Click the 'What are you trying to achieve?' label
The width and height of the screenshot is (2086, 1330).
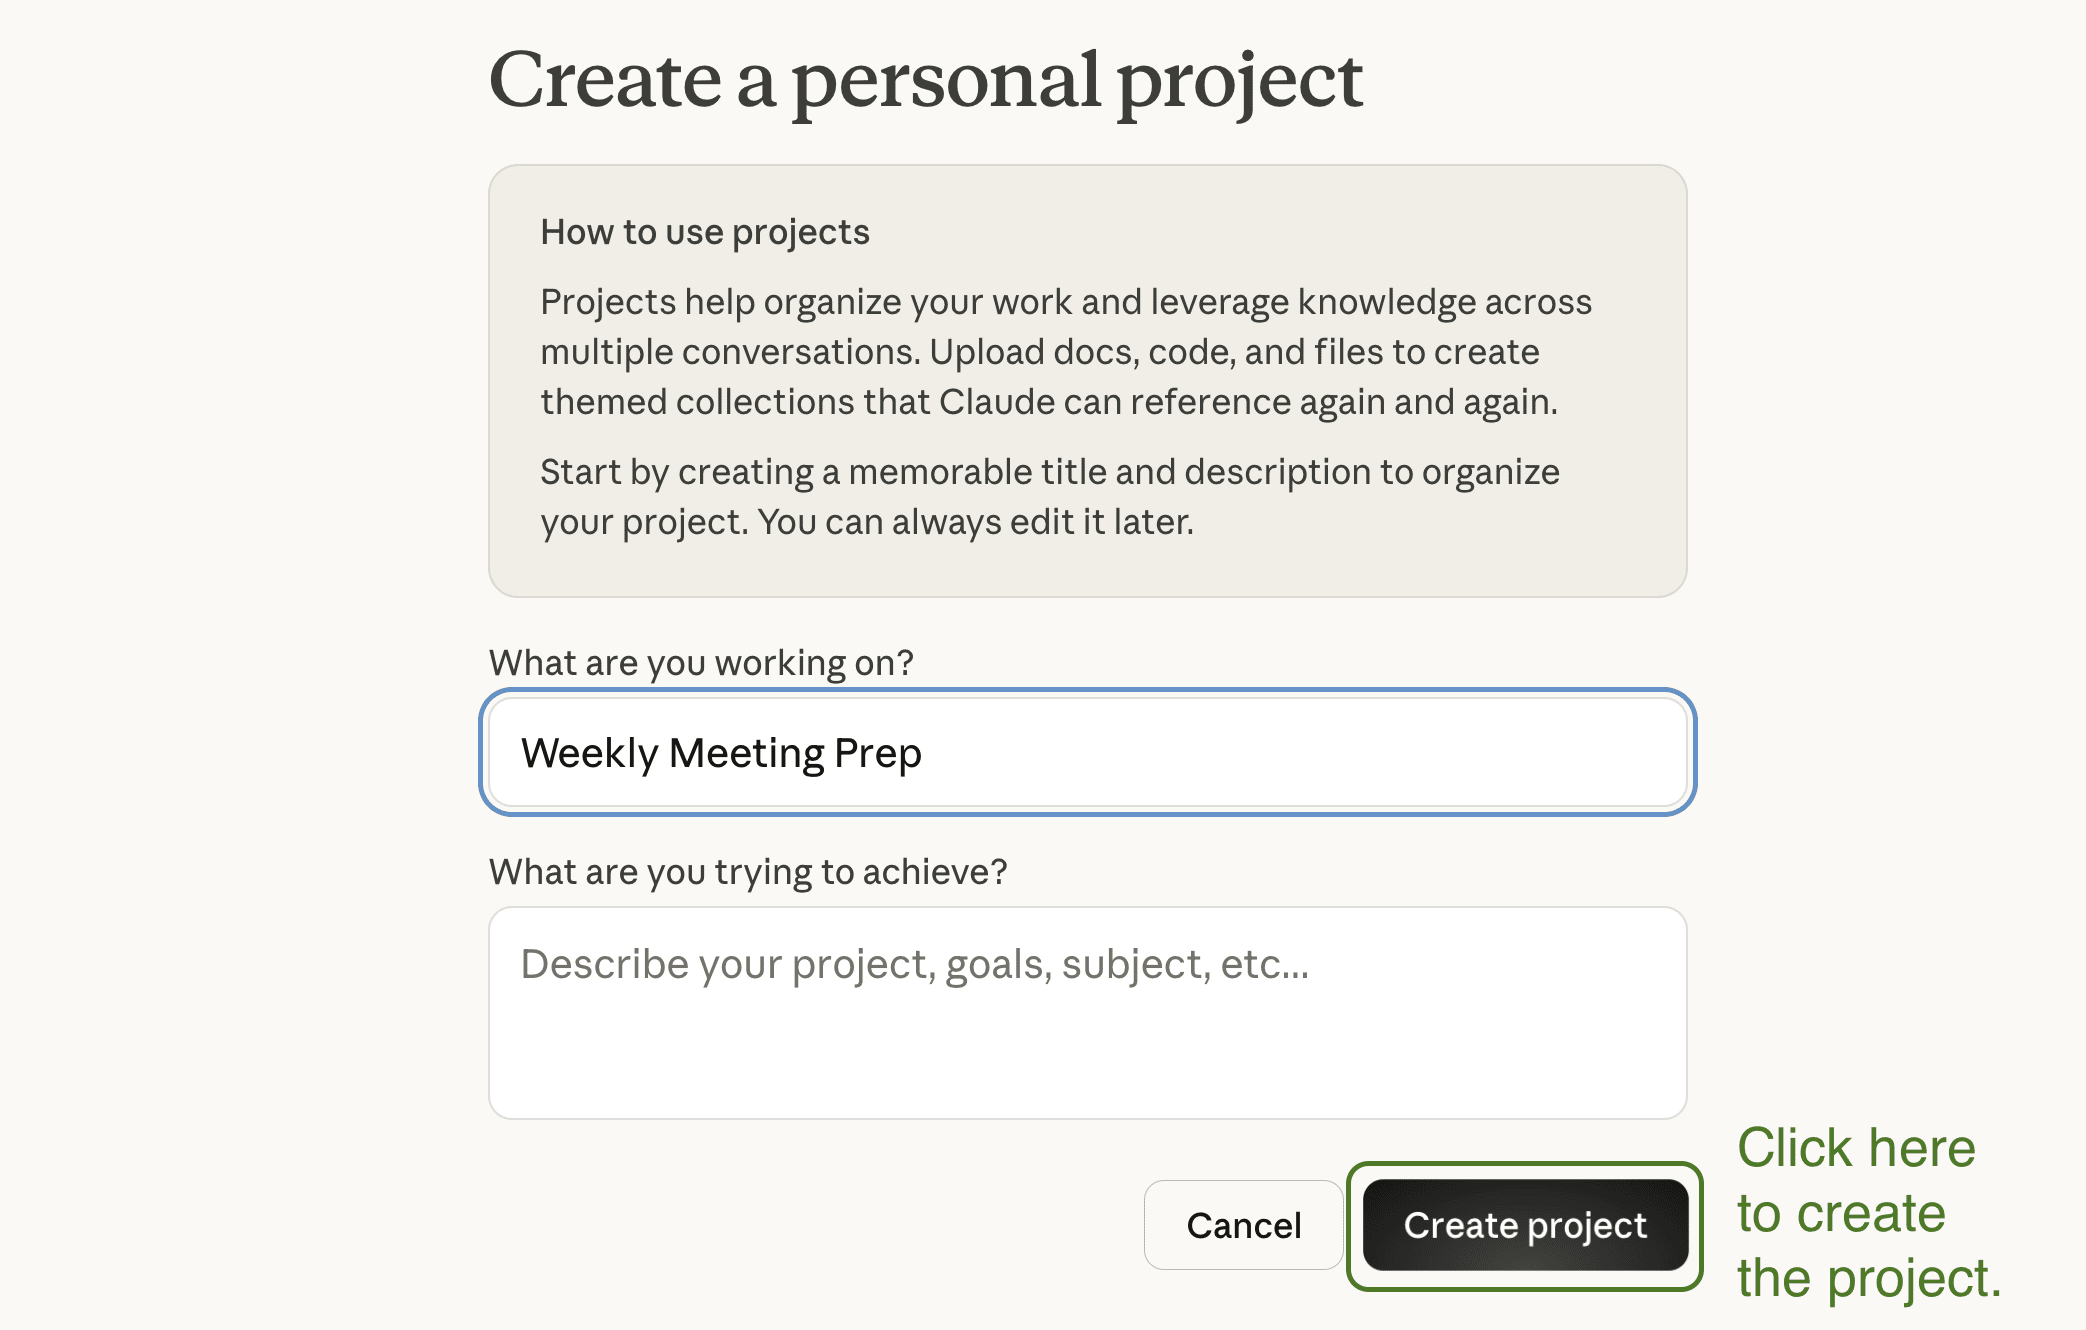click(x=747, y=872)
